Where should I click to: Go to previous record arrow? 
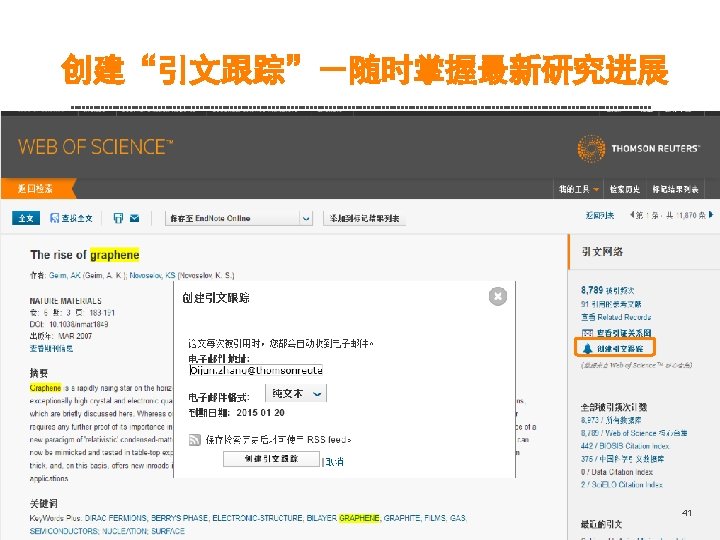(x=632, y=214)
